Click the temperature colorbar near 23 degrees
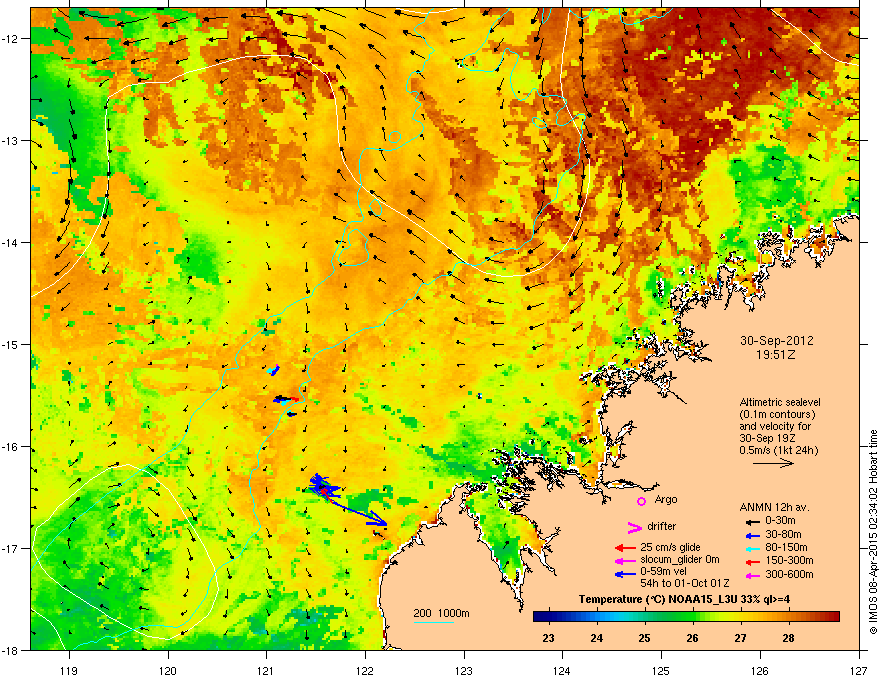The image size is (880, 680). point(548,617)
